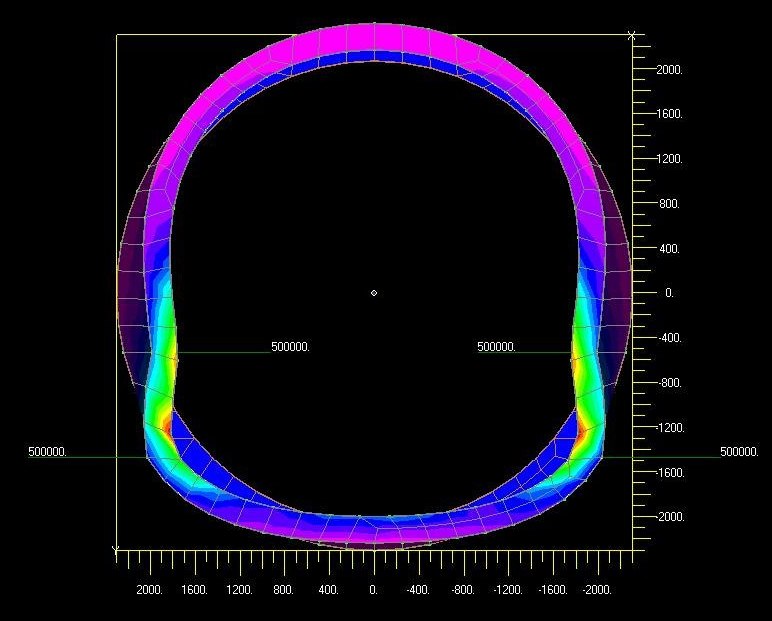Select horizontal axis label 2000.
The height and width of the screenshot is (621, 772).
coord(150,589)
